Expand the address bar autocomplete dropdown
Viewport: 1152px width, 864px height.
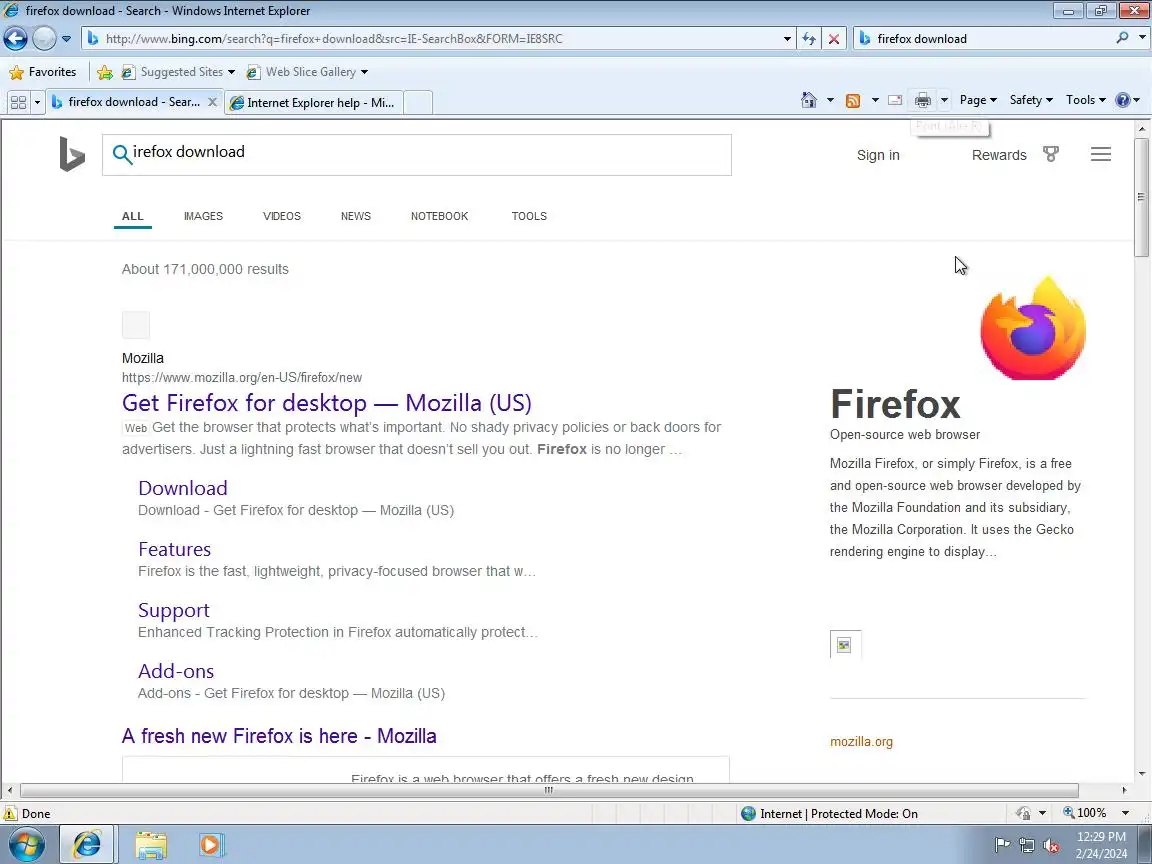787,39
